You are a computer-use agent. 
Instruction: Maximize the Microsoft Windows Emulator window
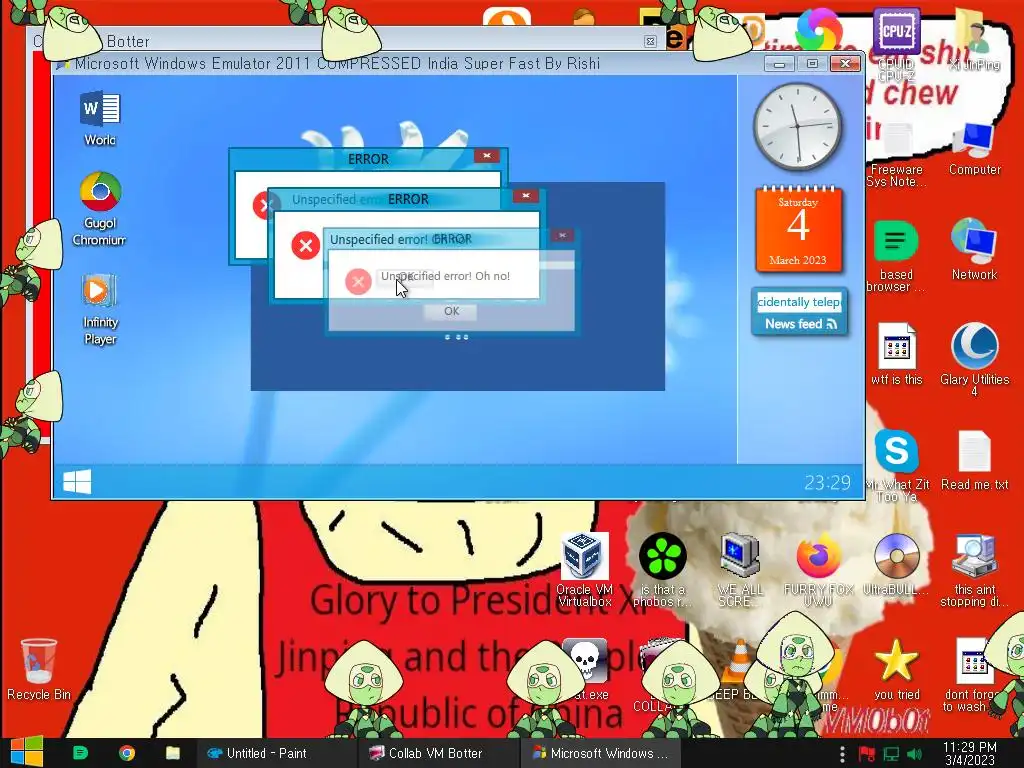pos(812,63)
